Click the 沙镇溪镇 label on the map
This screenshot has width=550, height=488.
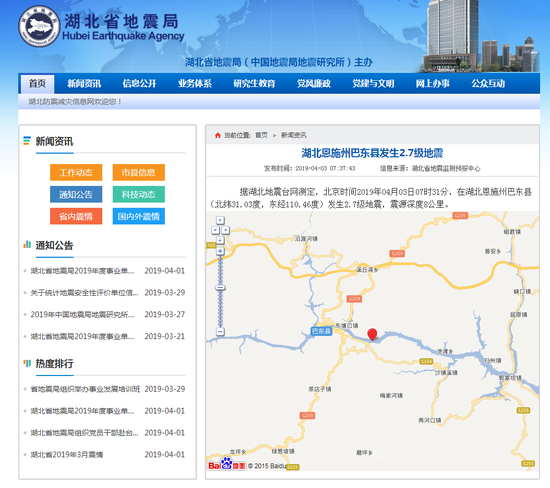[446, 373]
